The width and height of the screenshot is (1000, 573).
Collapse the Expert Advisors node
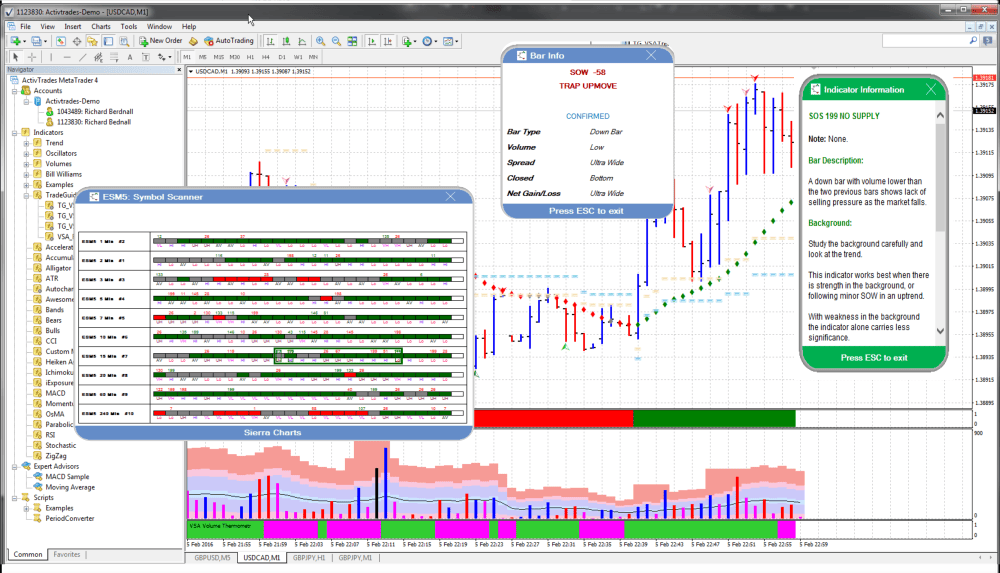coord(15,466)
